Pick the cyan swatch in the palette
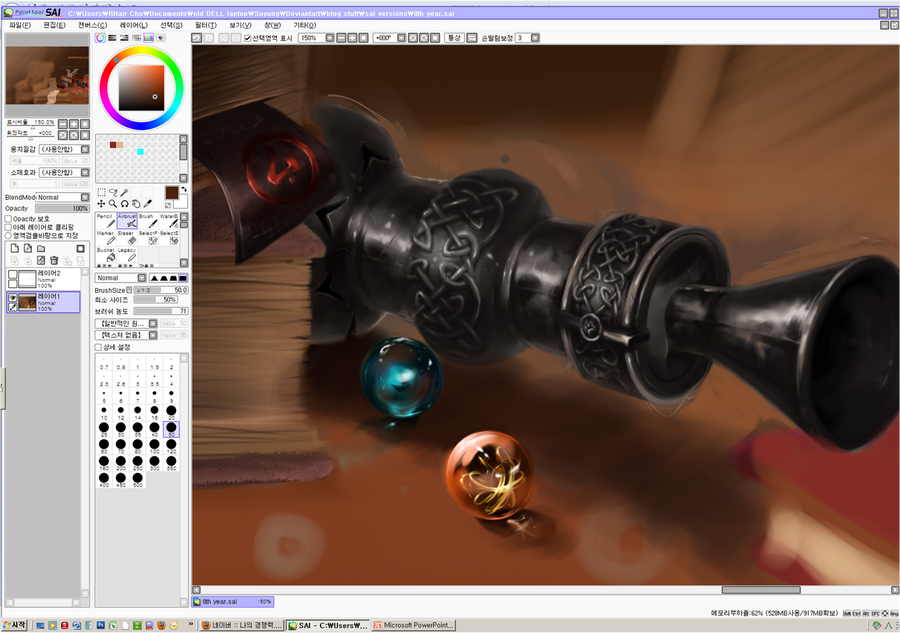 140,152
